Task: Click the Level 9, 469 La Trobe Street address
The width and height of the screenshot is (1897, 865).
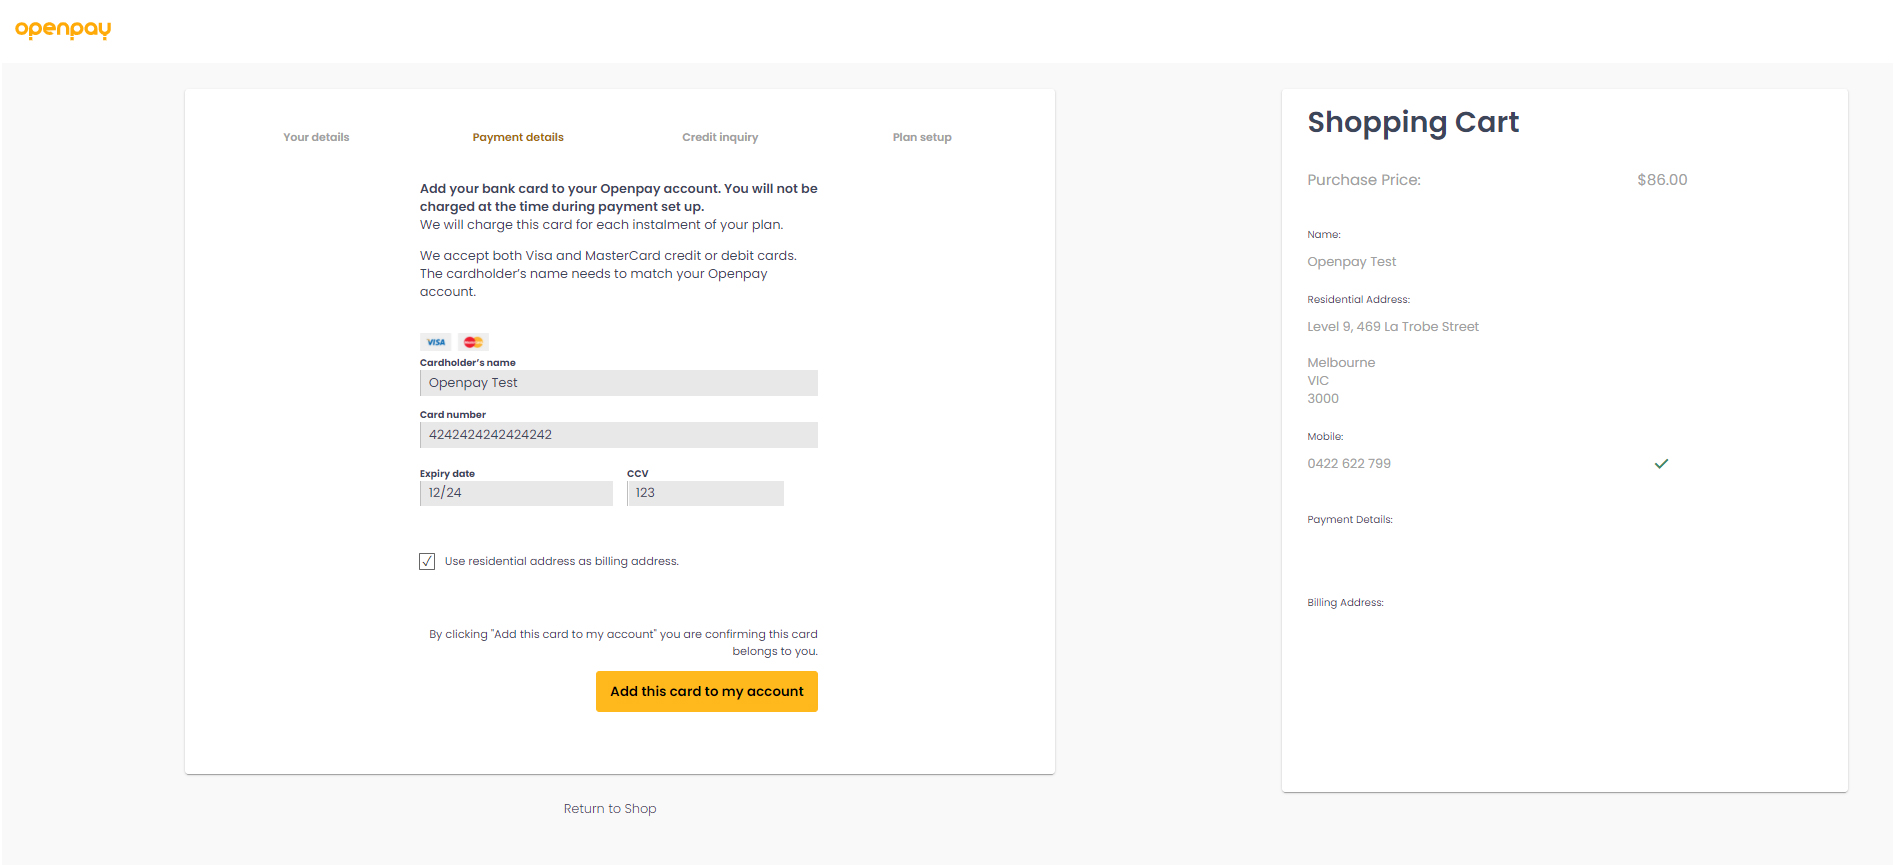Action: click(x=1393, y=327)
